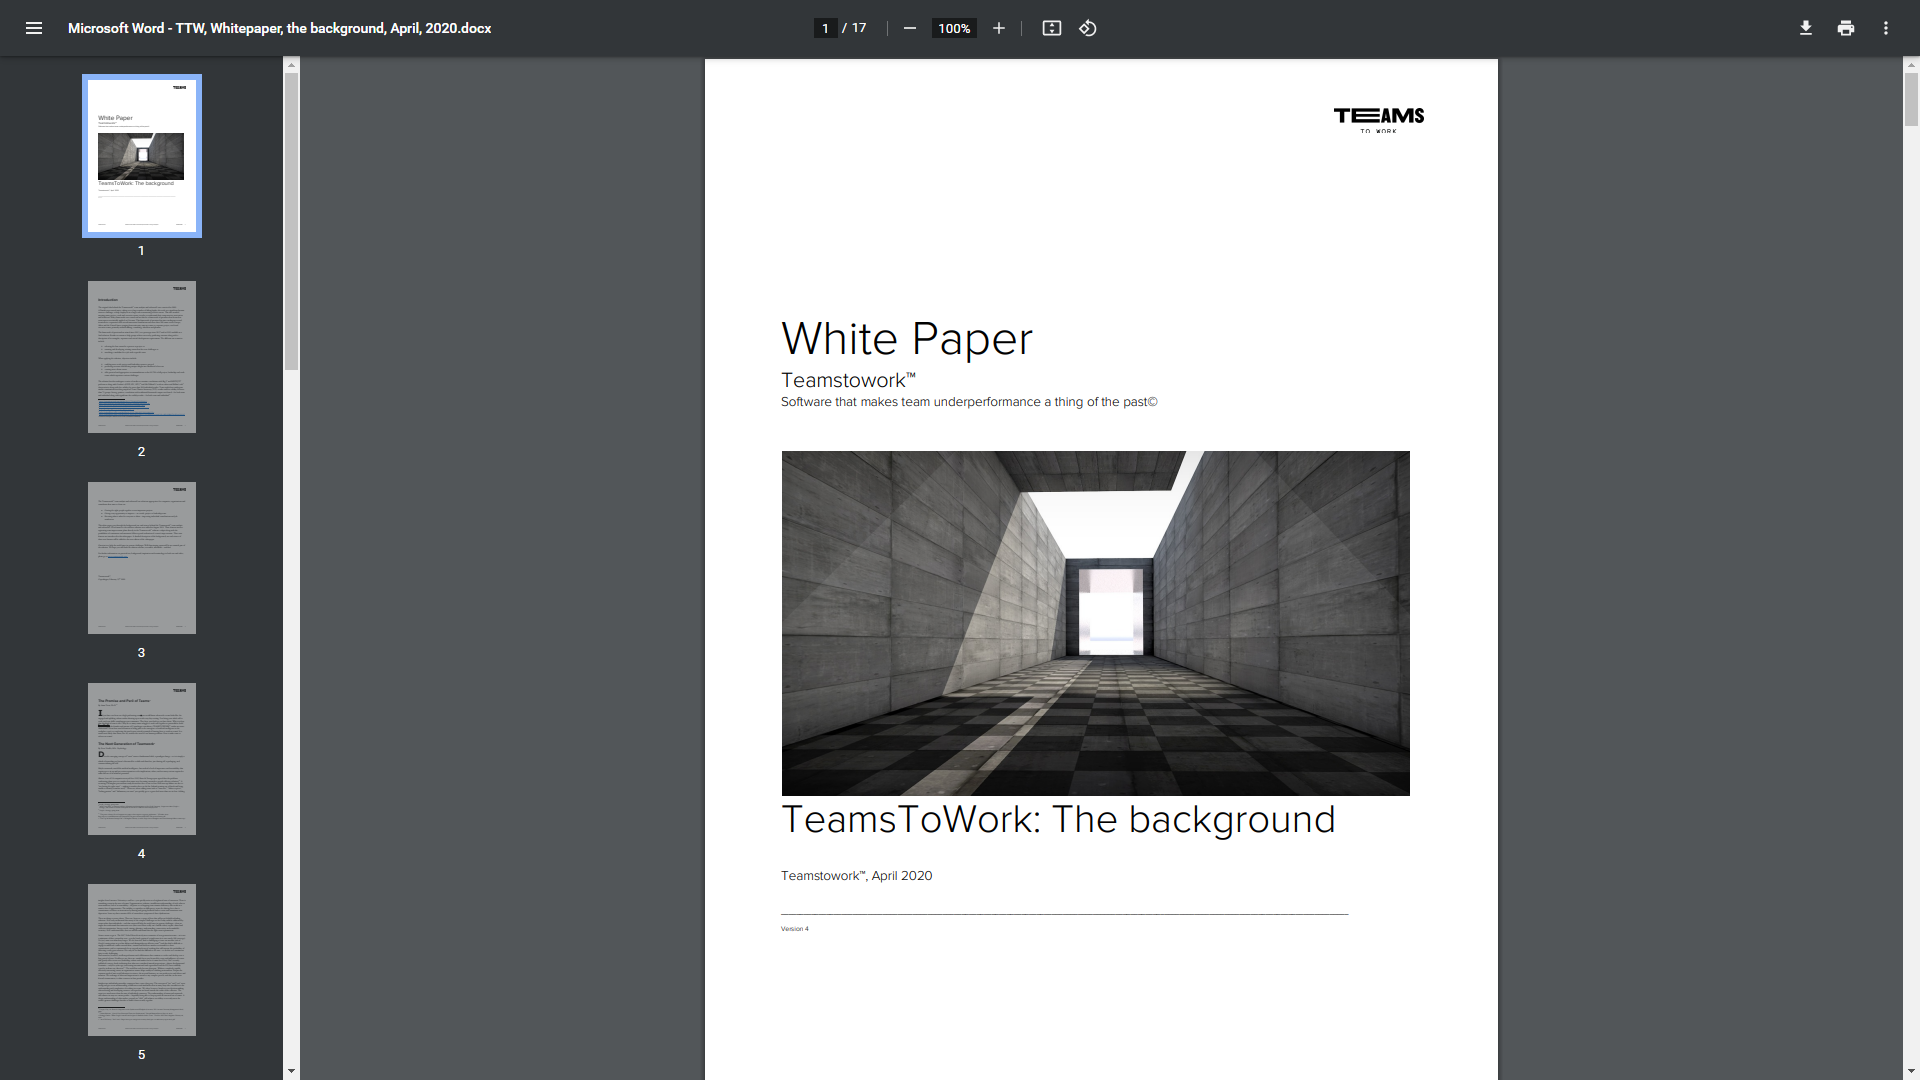Click thumbnail panel scroll up arrow

coord(291,65)
